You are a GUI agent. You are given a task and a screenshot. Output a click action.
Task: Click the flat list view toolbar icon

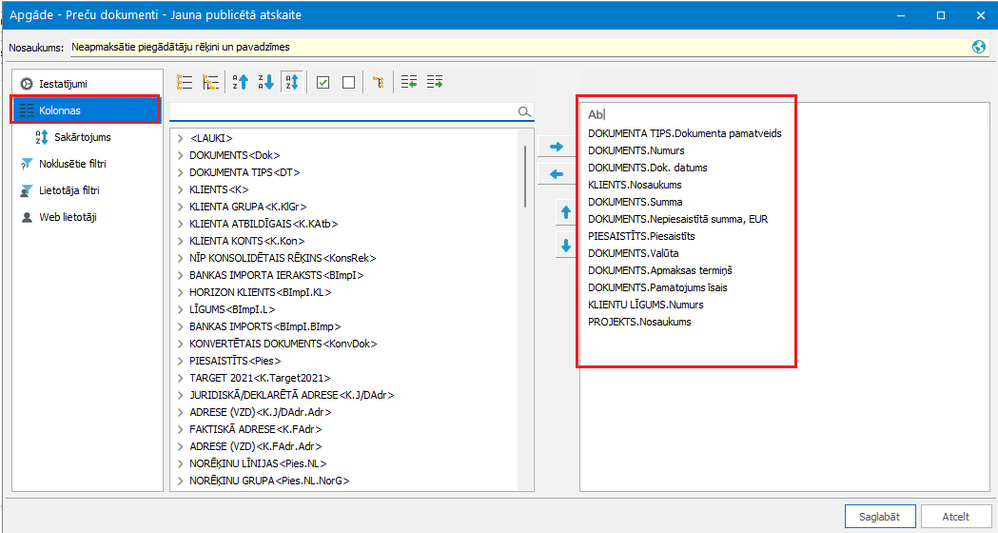coord(184,82)
